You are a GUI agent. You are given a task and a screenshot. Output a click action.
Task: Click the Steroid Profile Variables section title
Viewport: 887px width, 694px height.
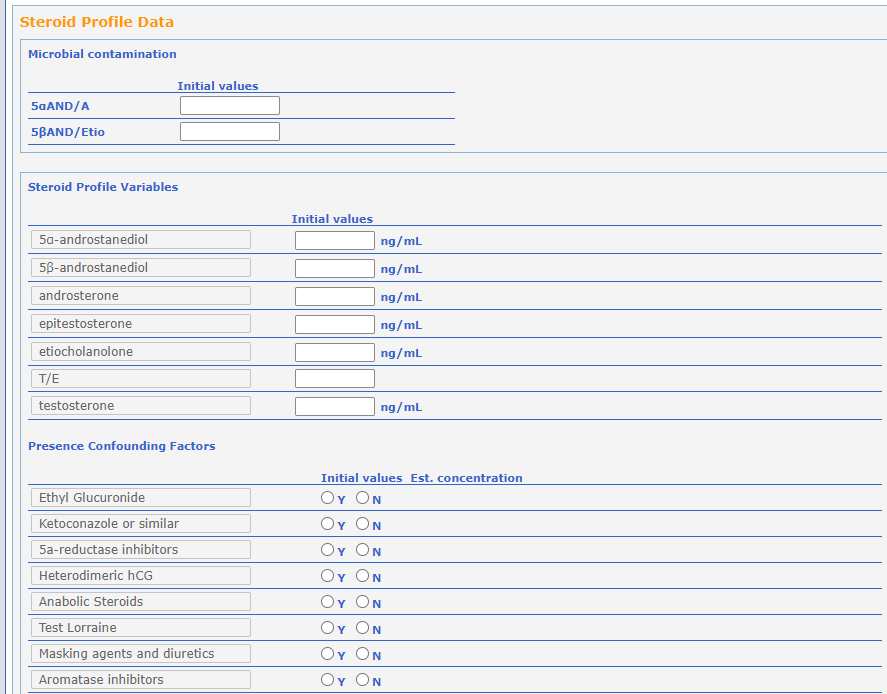[x=103, y=187]
